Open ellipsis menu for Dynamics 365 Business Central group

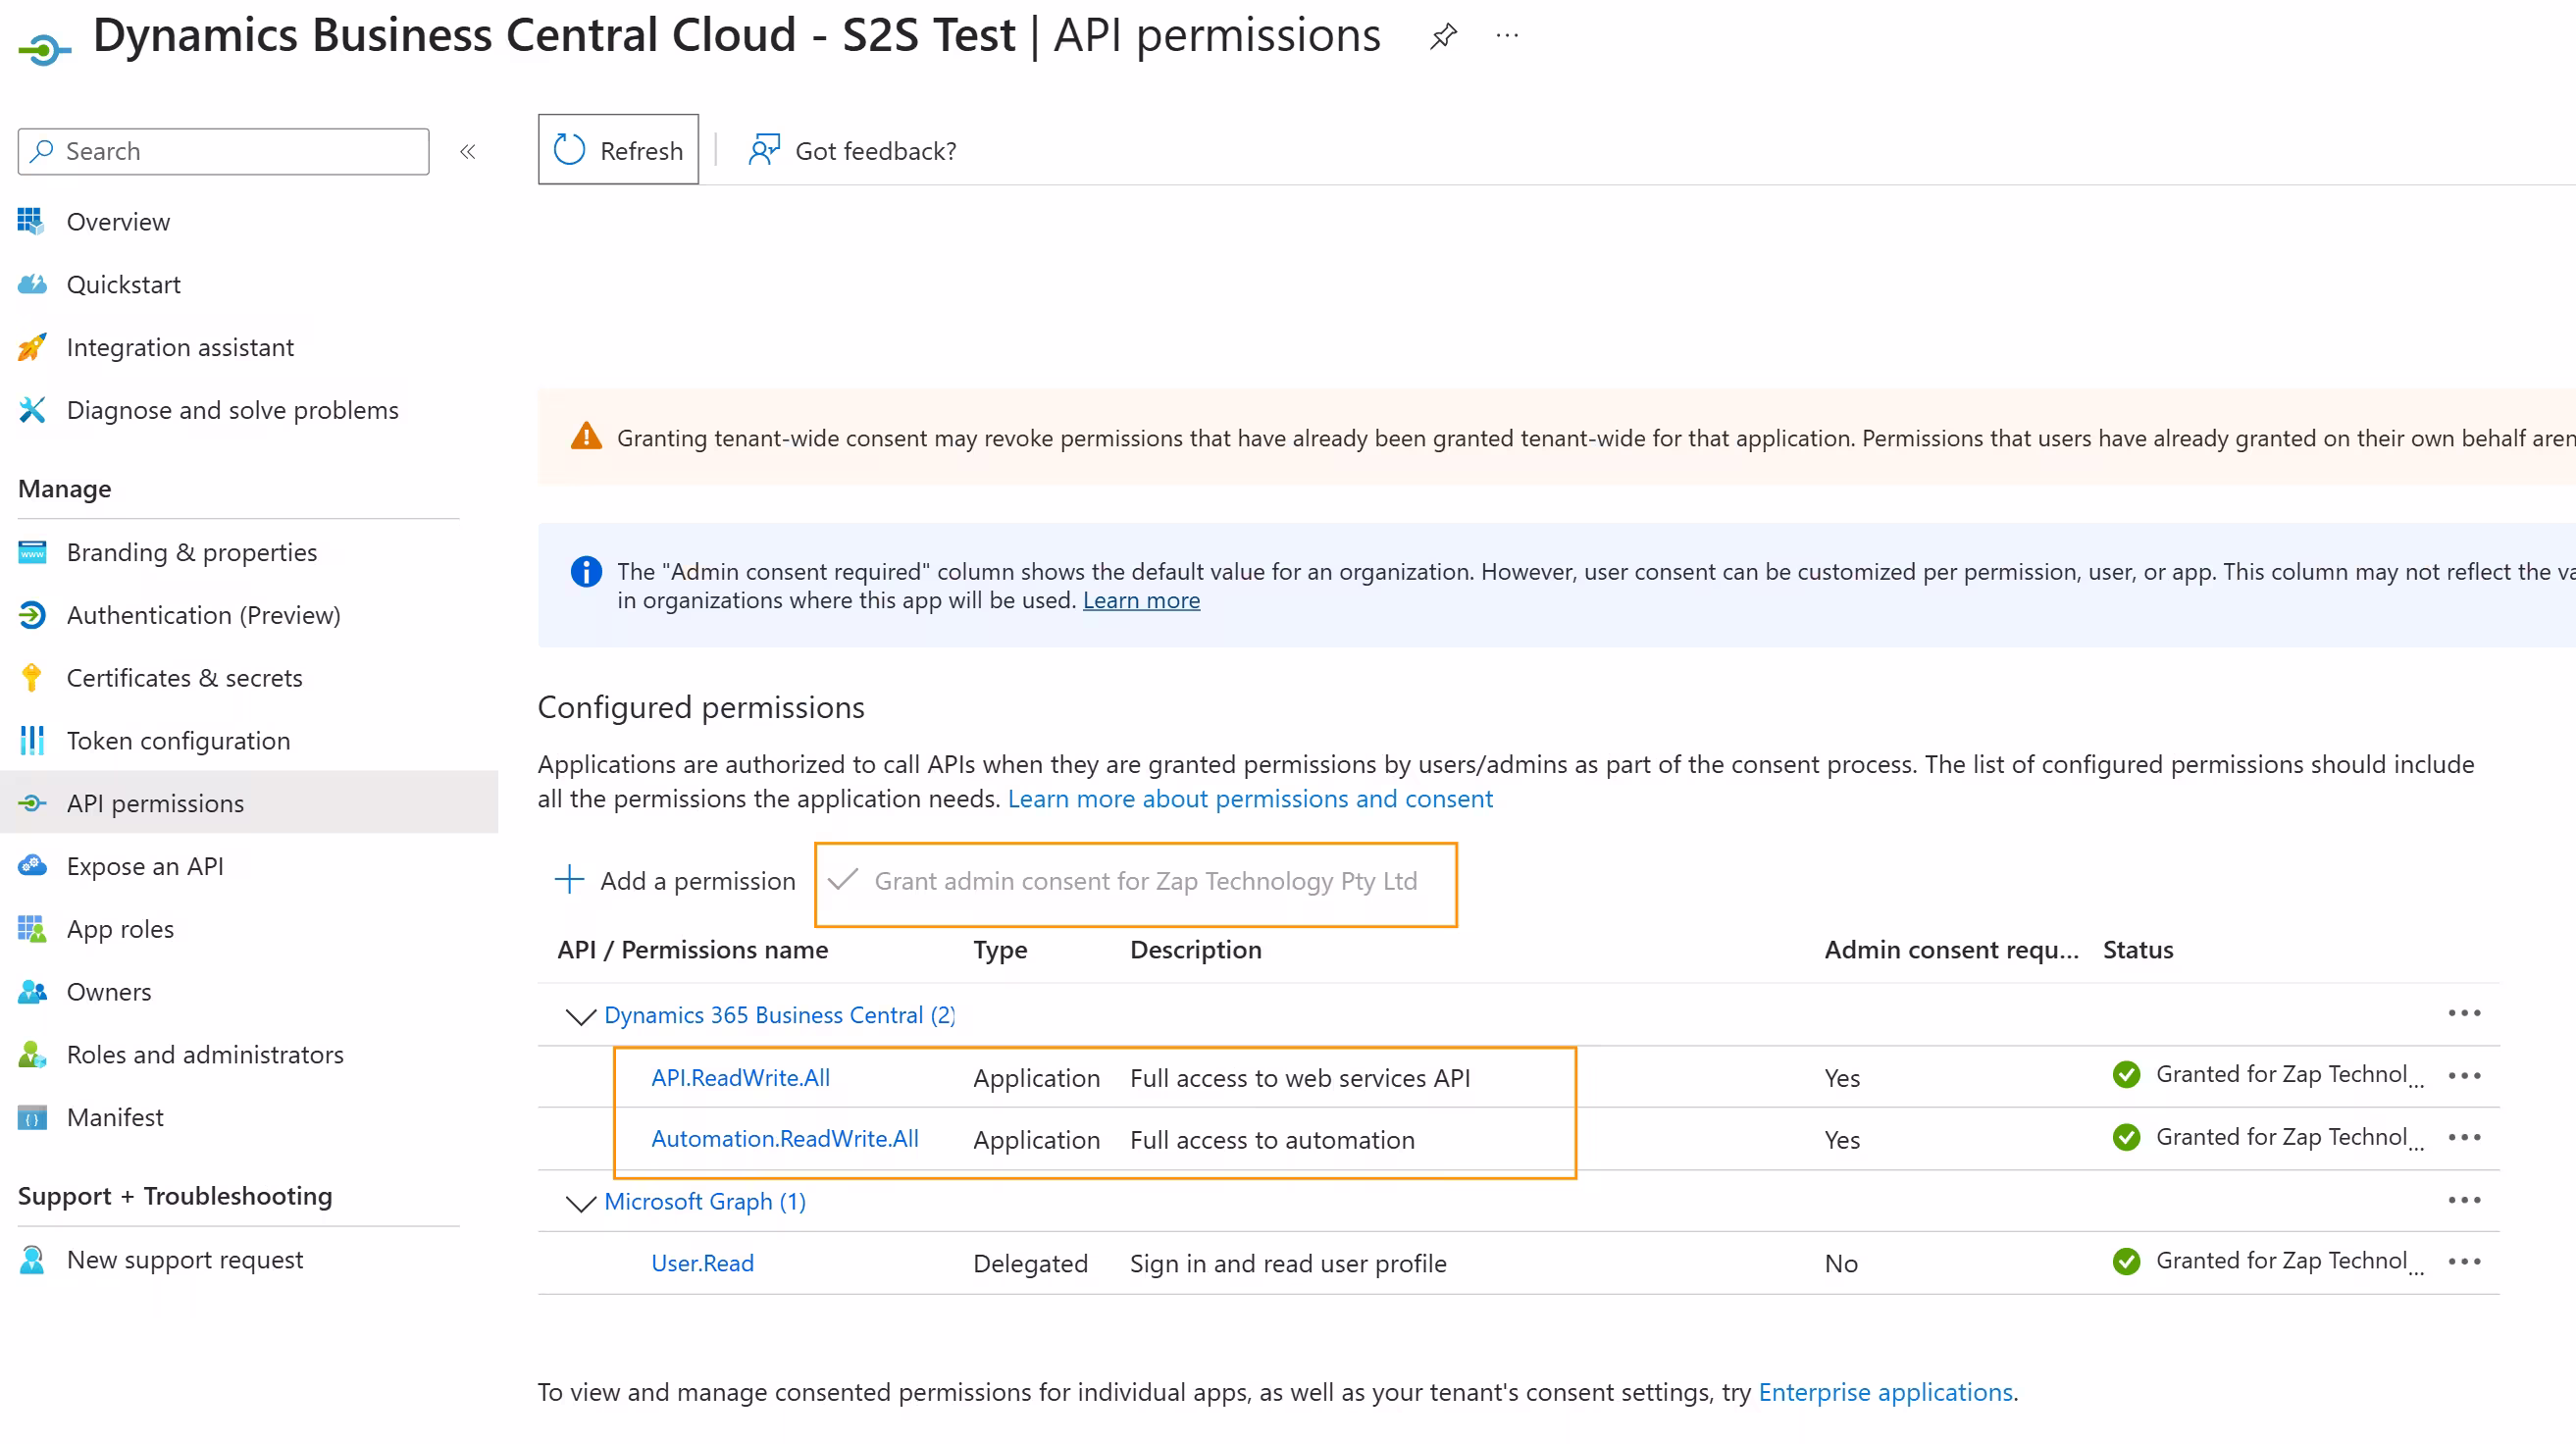(x=2464, y=1014)
